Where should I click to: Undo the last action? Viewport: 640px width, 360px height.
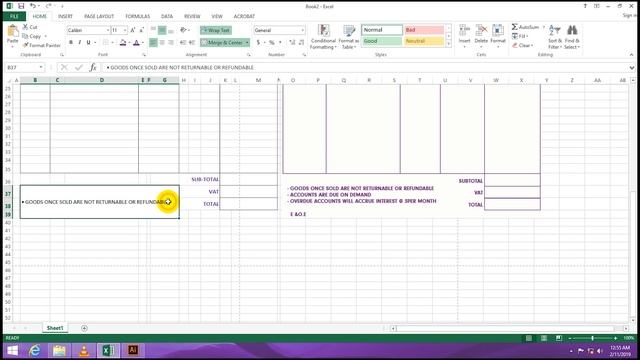point(33,6)
